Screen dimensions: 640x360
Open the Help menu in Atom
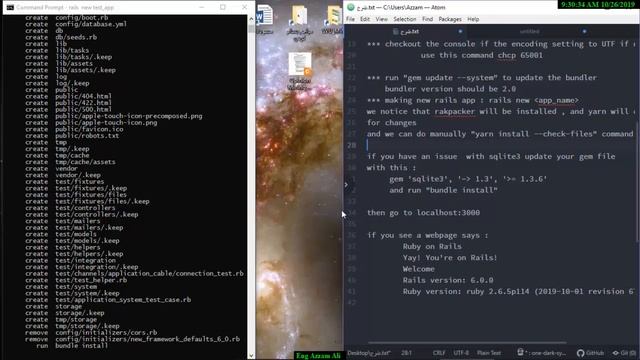point(473,19)
